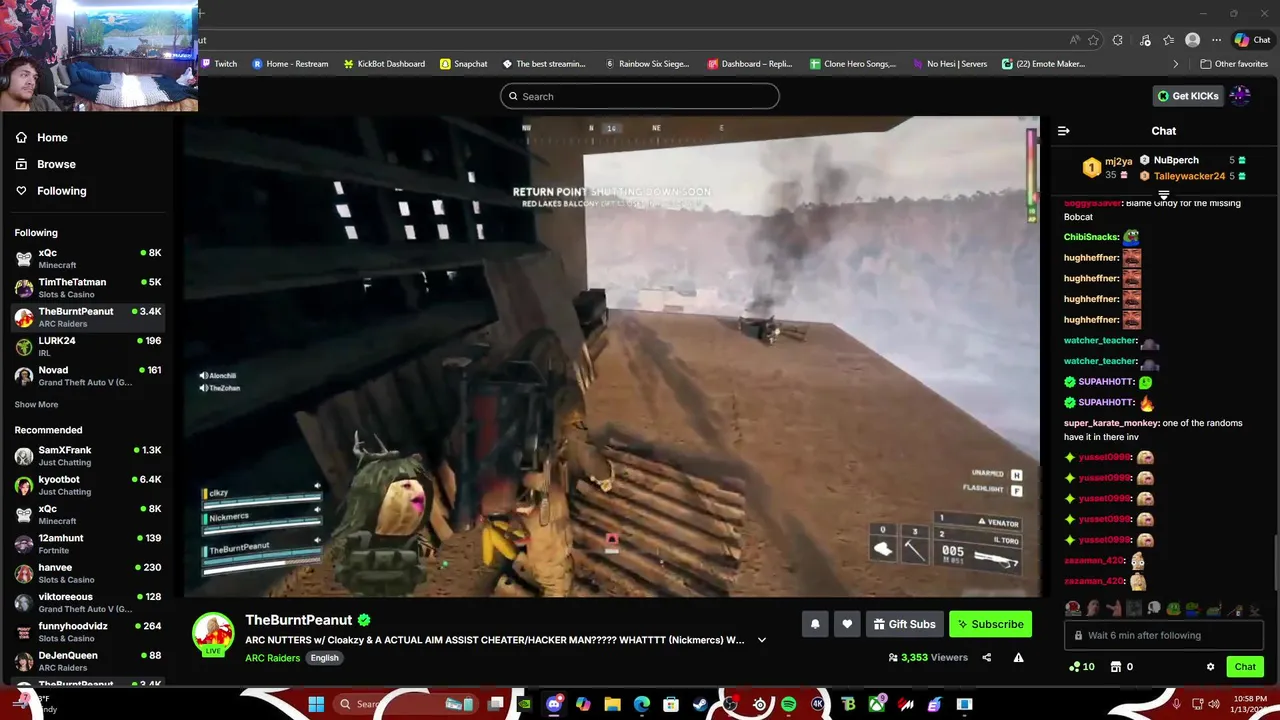Screen dimensions: 1280x720
Task: Click the ChibiSnacks username in chat
Action: (1091, 237)
